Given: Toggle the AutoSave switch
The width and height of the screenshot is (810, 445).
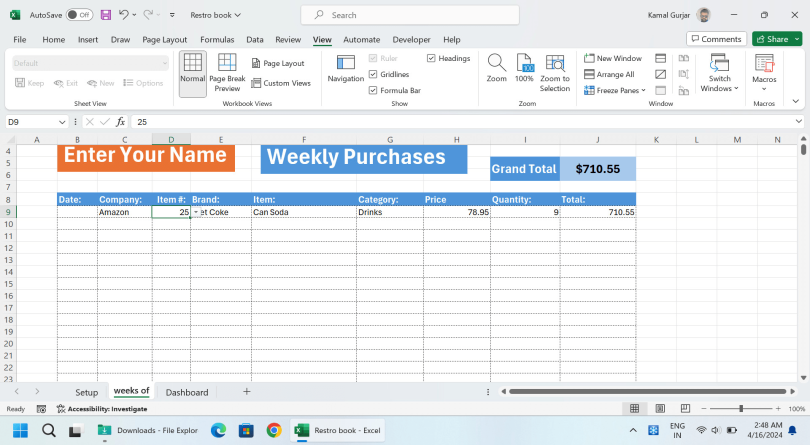Looking at the screenshot, I should [79, 15].
